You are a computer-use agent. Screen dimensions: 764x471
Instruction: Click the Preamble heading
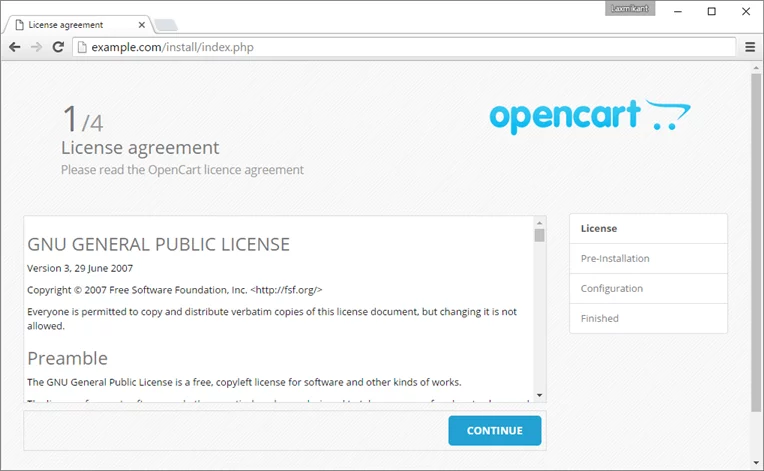[x=67, y=358]
